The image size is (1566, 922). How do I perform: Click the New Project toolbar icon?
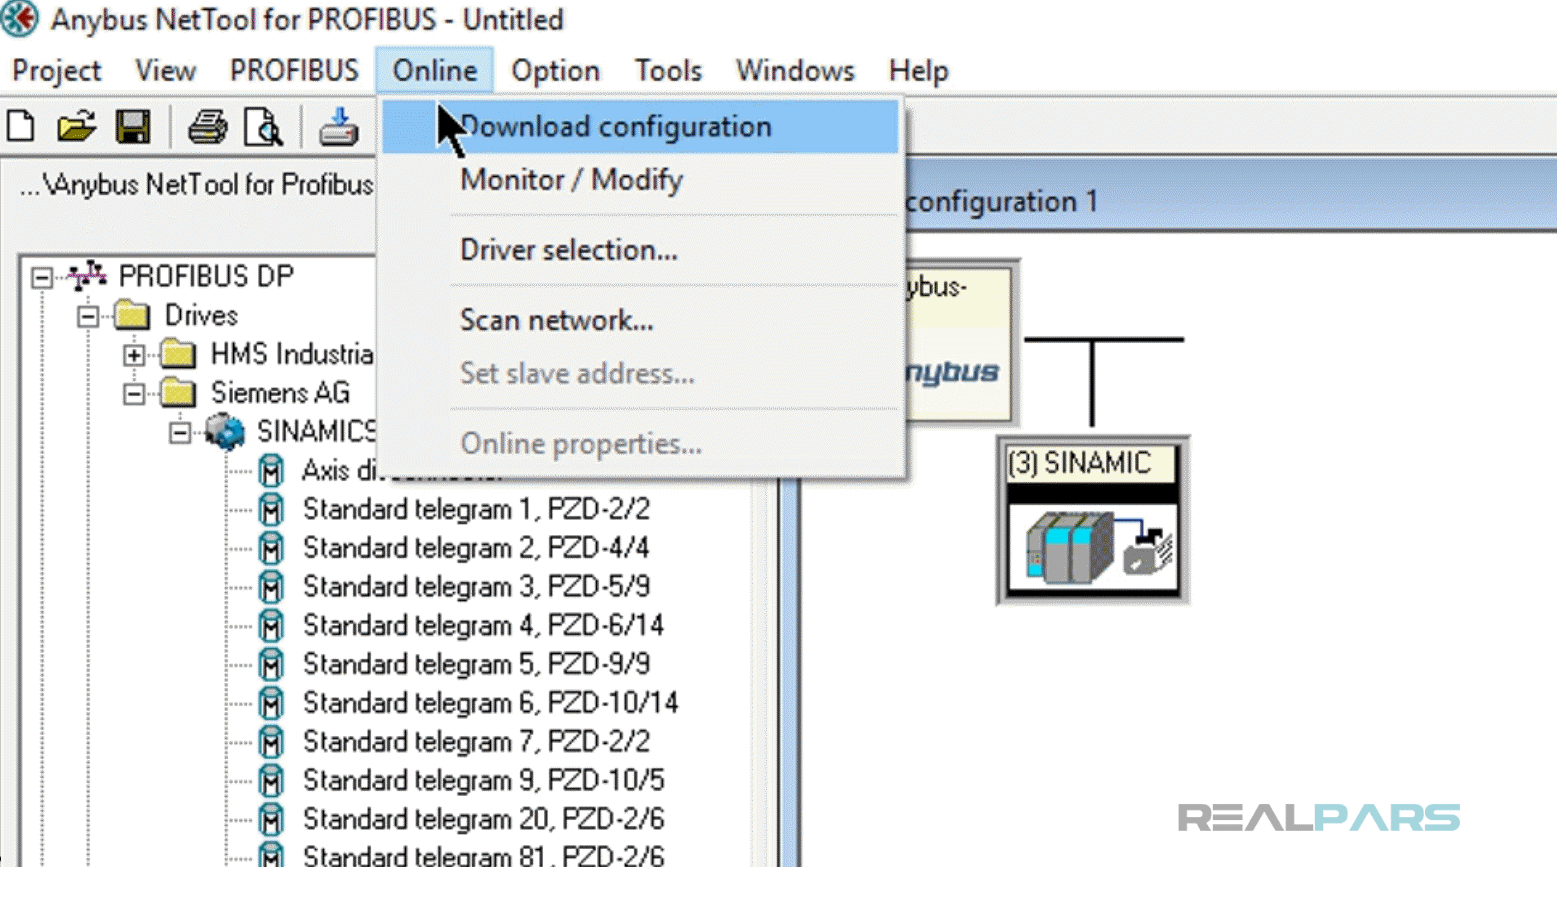20,126
